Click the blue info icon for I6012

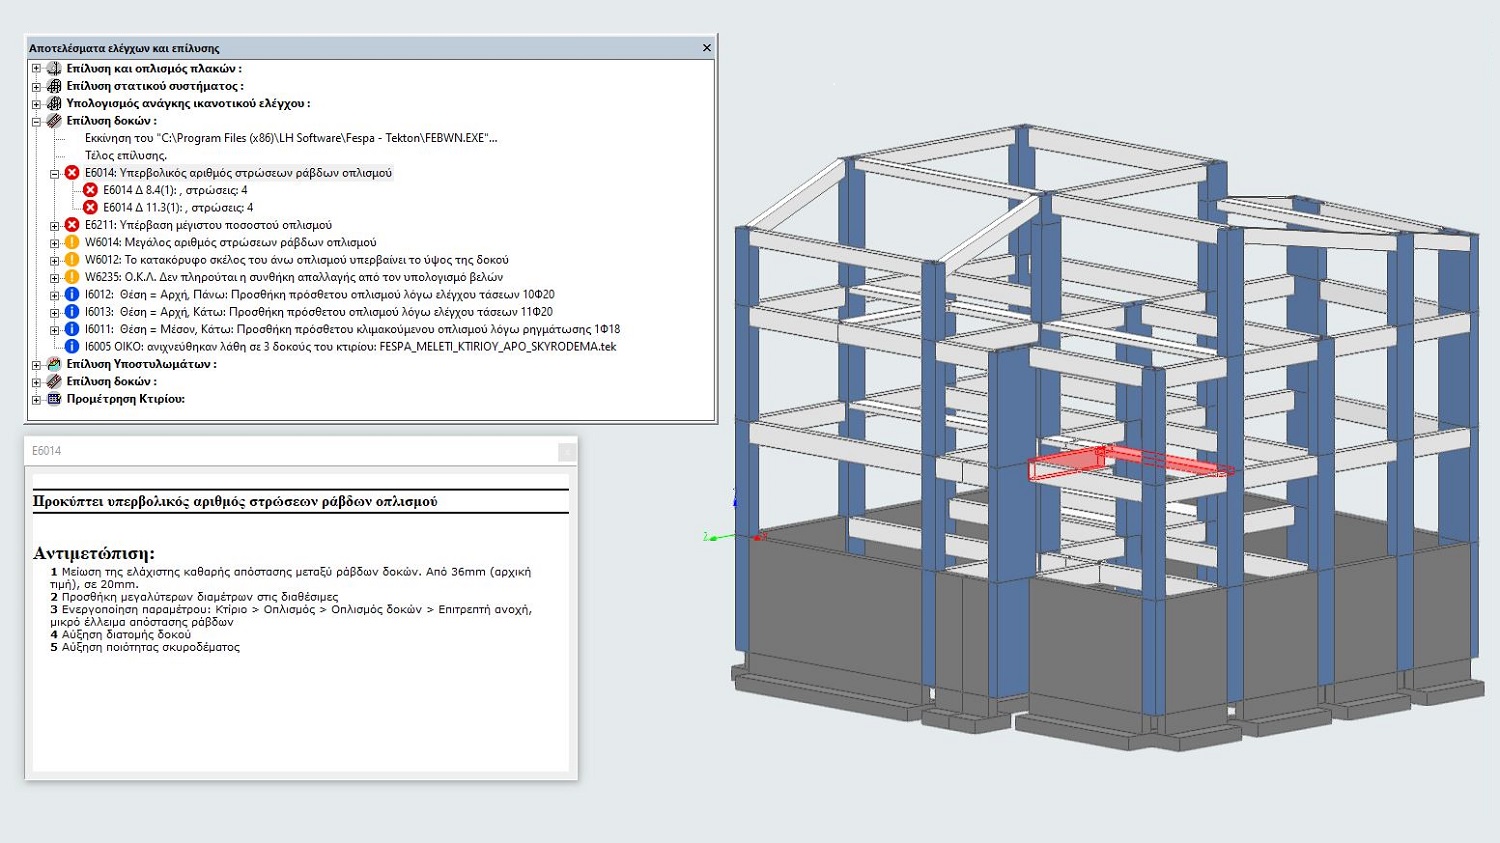(72, 294)
